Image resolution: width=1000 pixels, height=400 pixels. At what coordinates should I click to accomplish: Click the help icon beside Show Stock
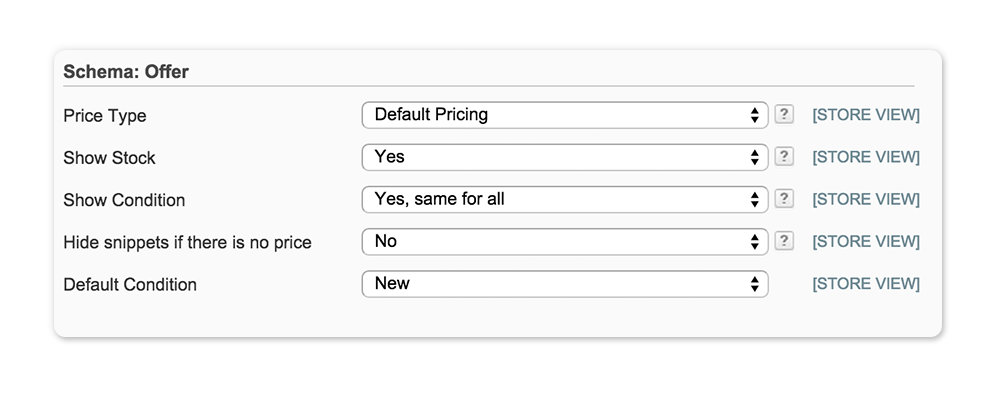(785, 157)
